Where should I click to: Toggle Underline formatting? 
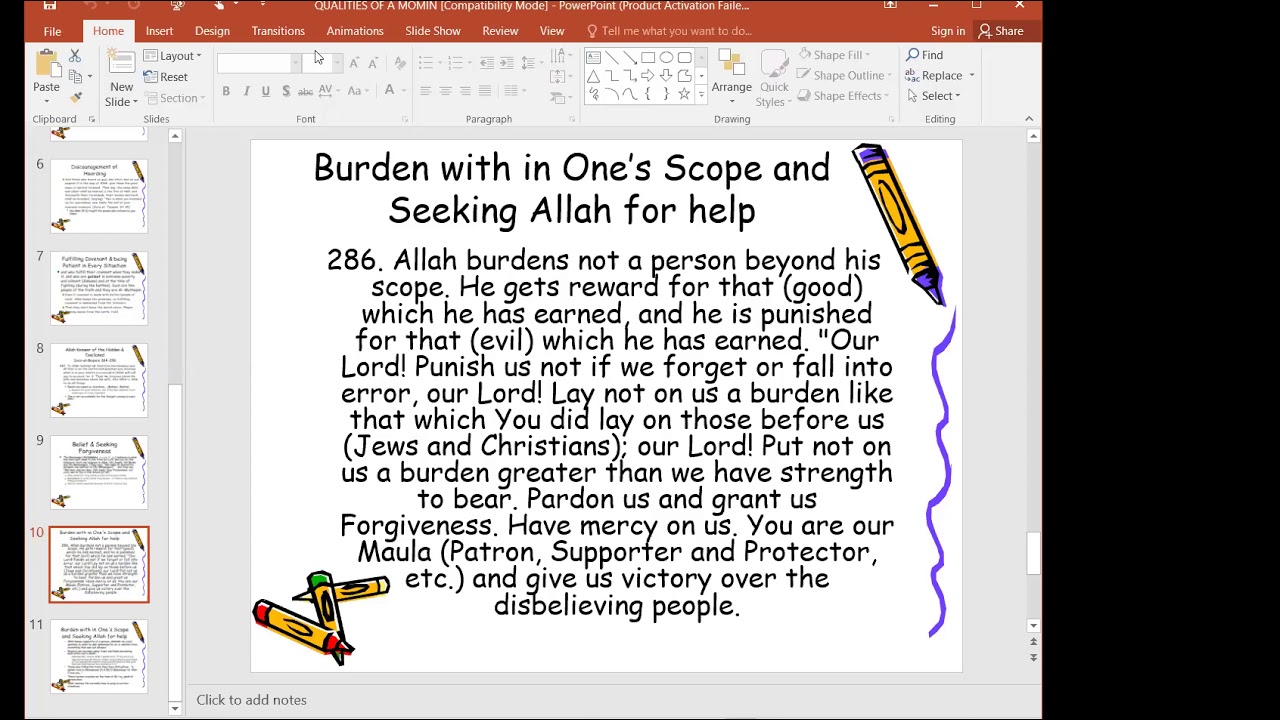[265, 91]
